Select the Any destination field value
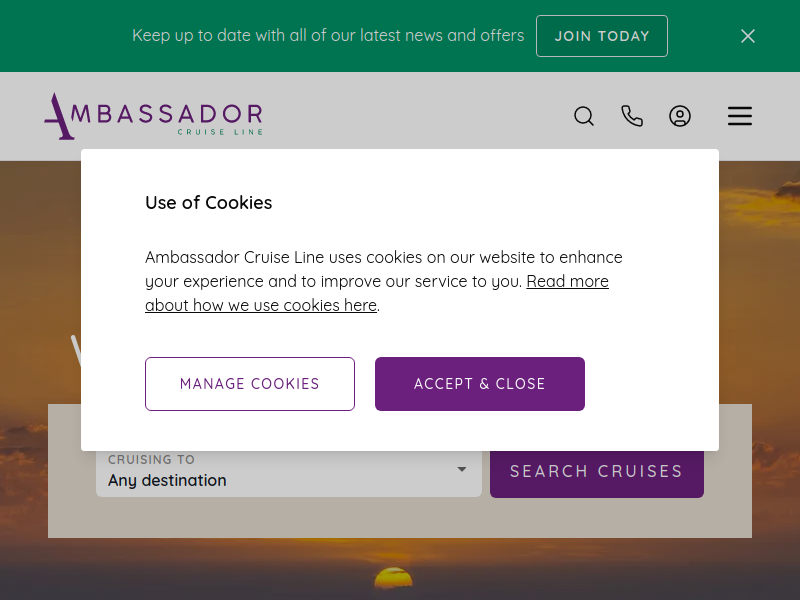This screenshot has width=800, height=600. (167, 480)
